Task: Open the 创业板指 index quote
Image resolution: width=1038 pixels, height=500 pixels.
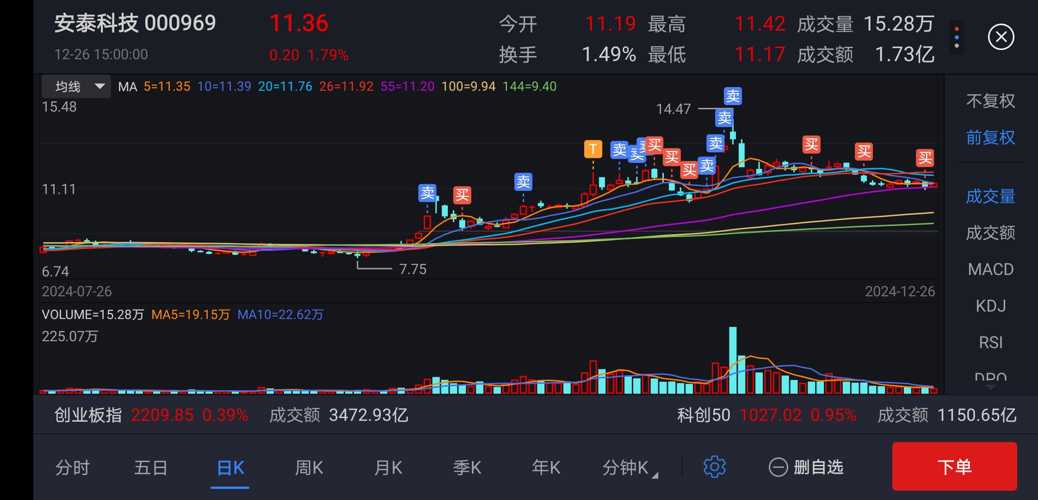Action: point(88,415)
